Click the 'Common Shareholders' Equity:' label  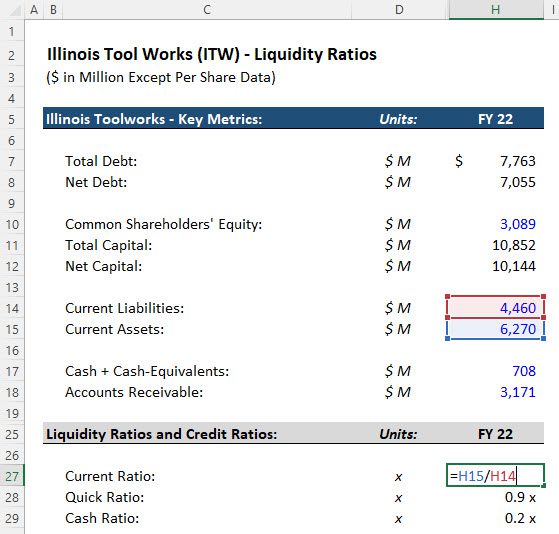click(164, 224)
